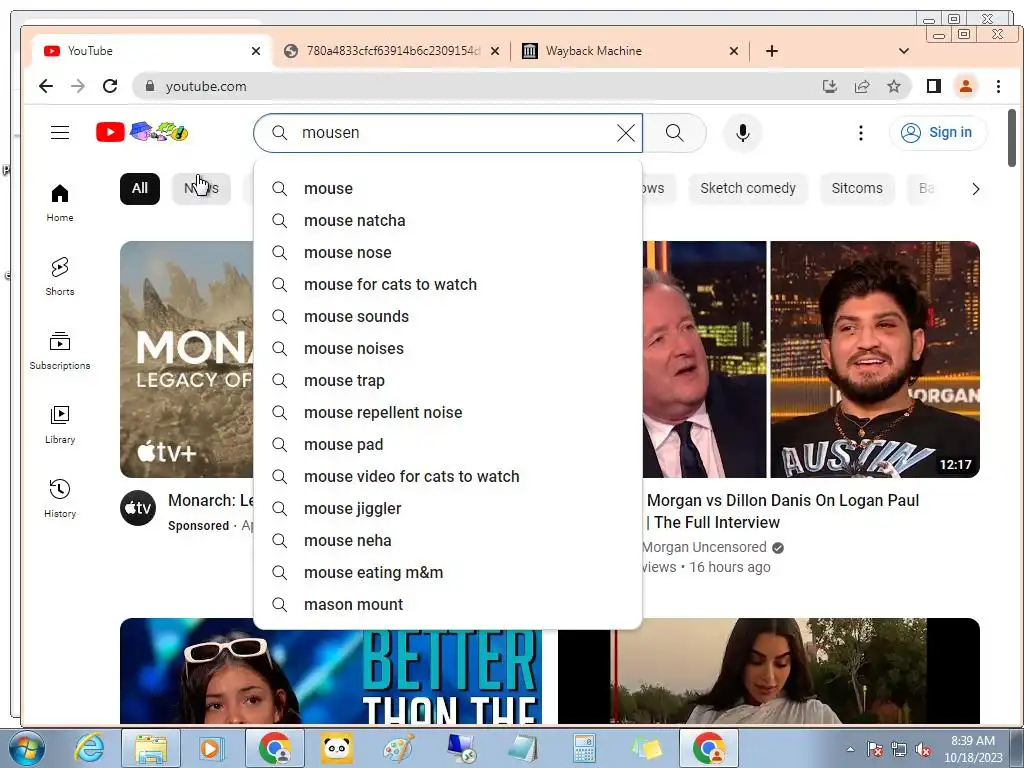Open Library from the sidebar
The image size is (1024, 768).
[59, 424]
